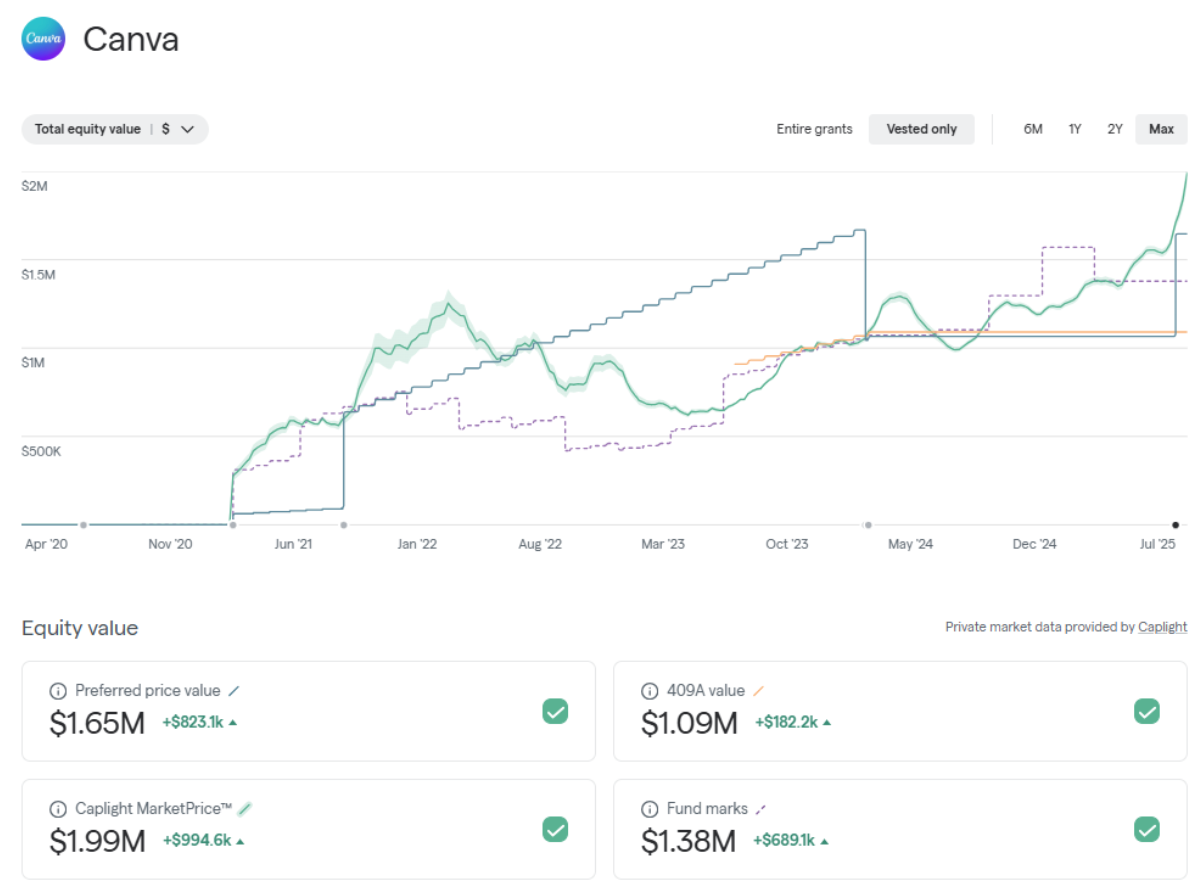This screenshot has width=1192, height=894.
Task: Click the purple dashed icon after Fund marks
Action: pos(761,808)
